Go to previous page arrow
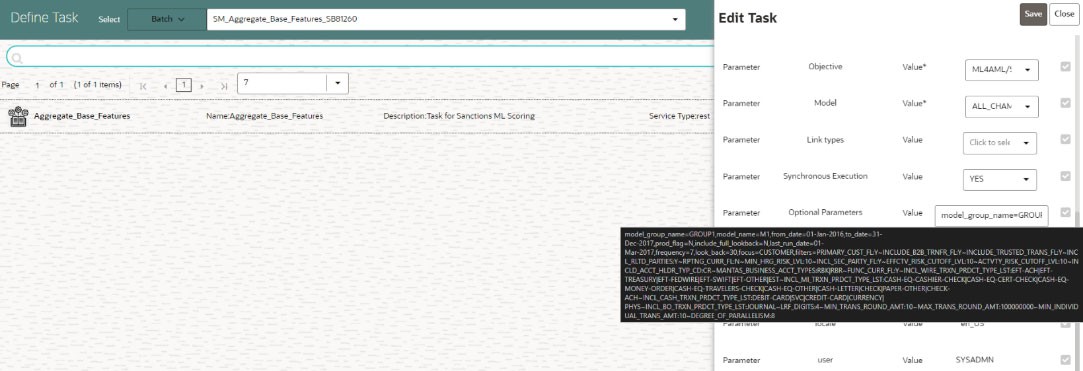Viewport: 1083px width, 371px height. [165, 86]
